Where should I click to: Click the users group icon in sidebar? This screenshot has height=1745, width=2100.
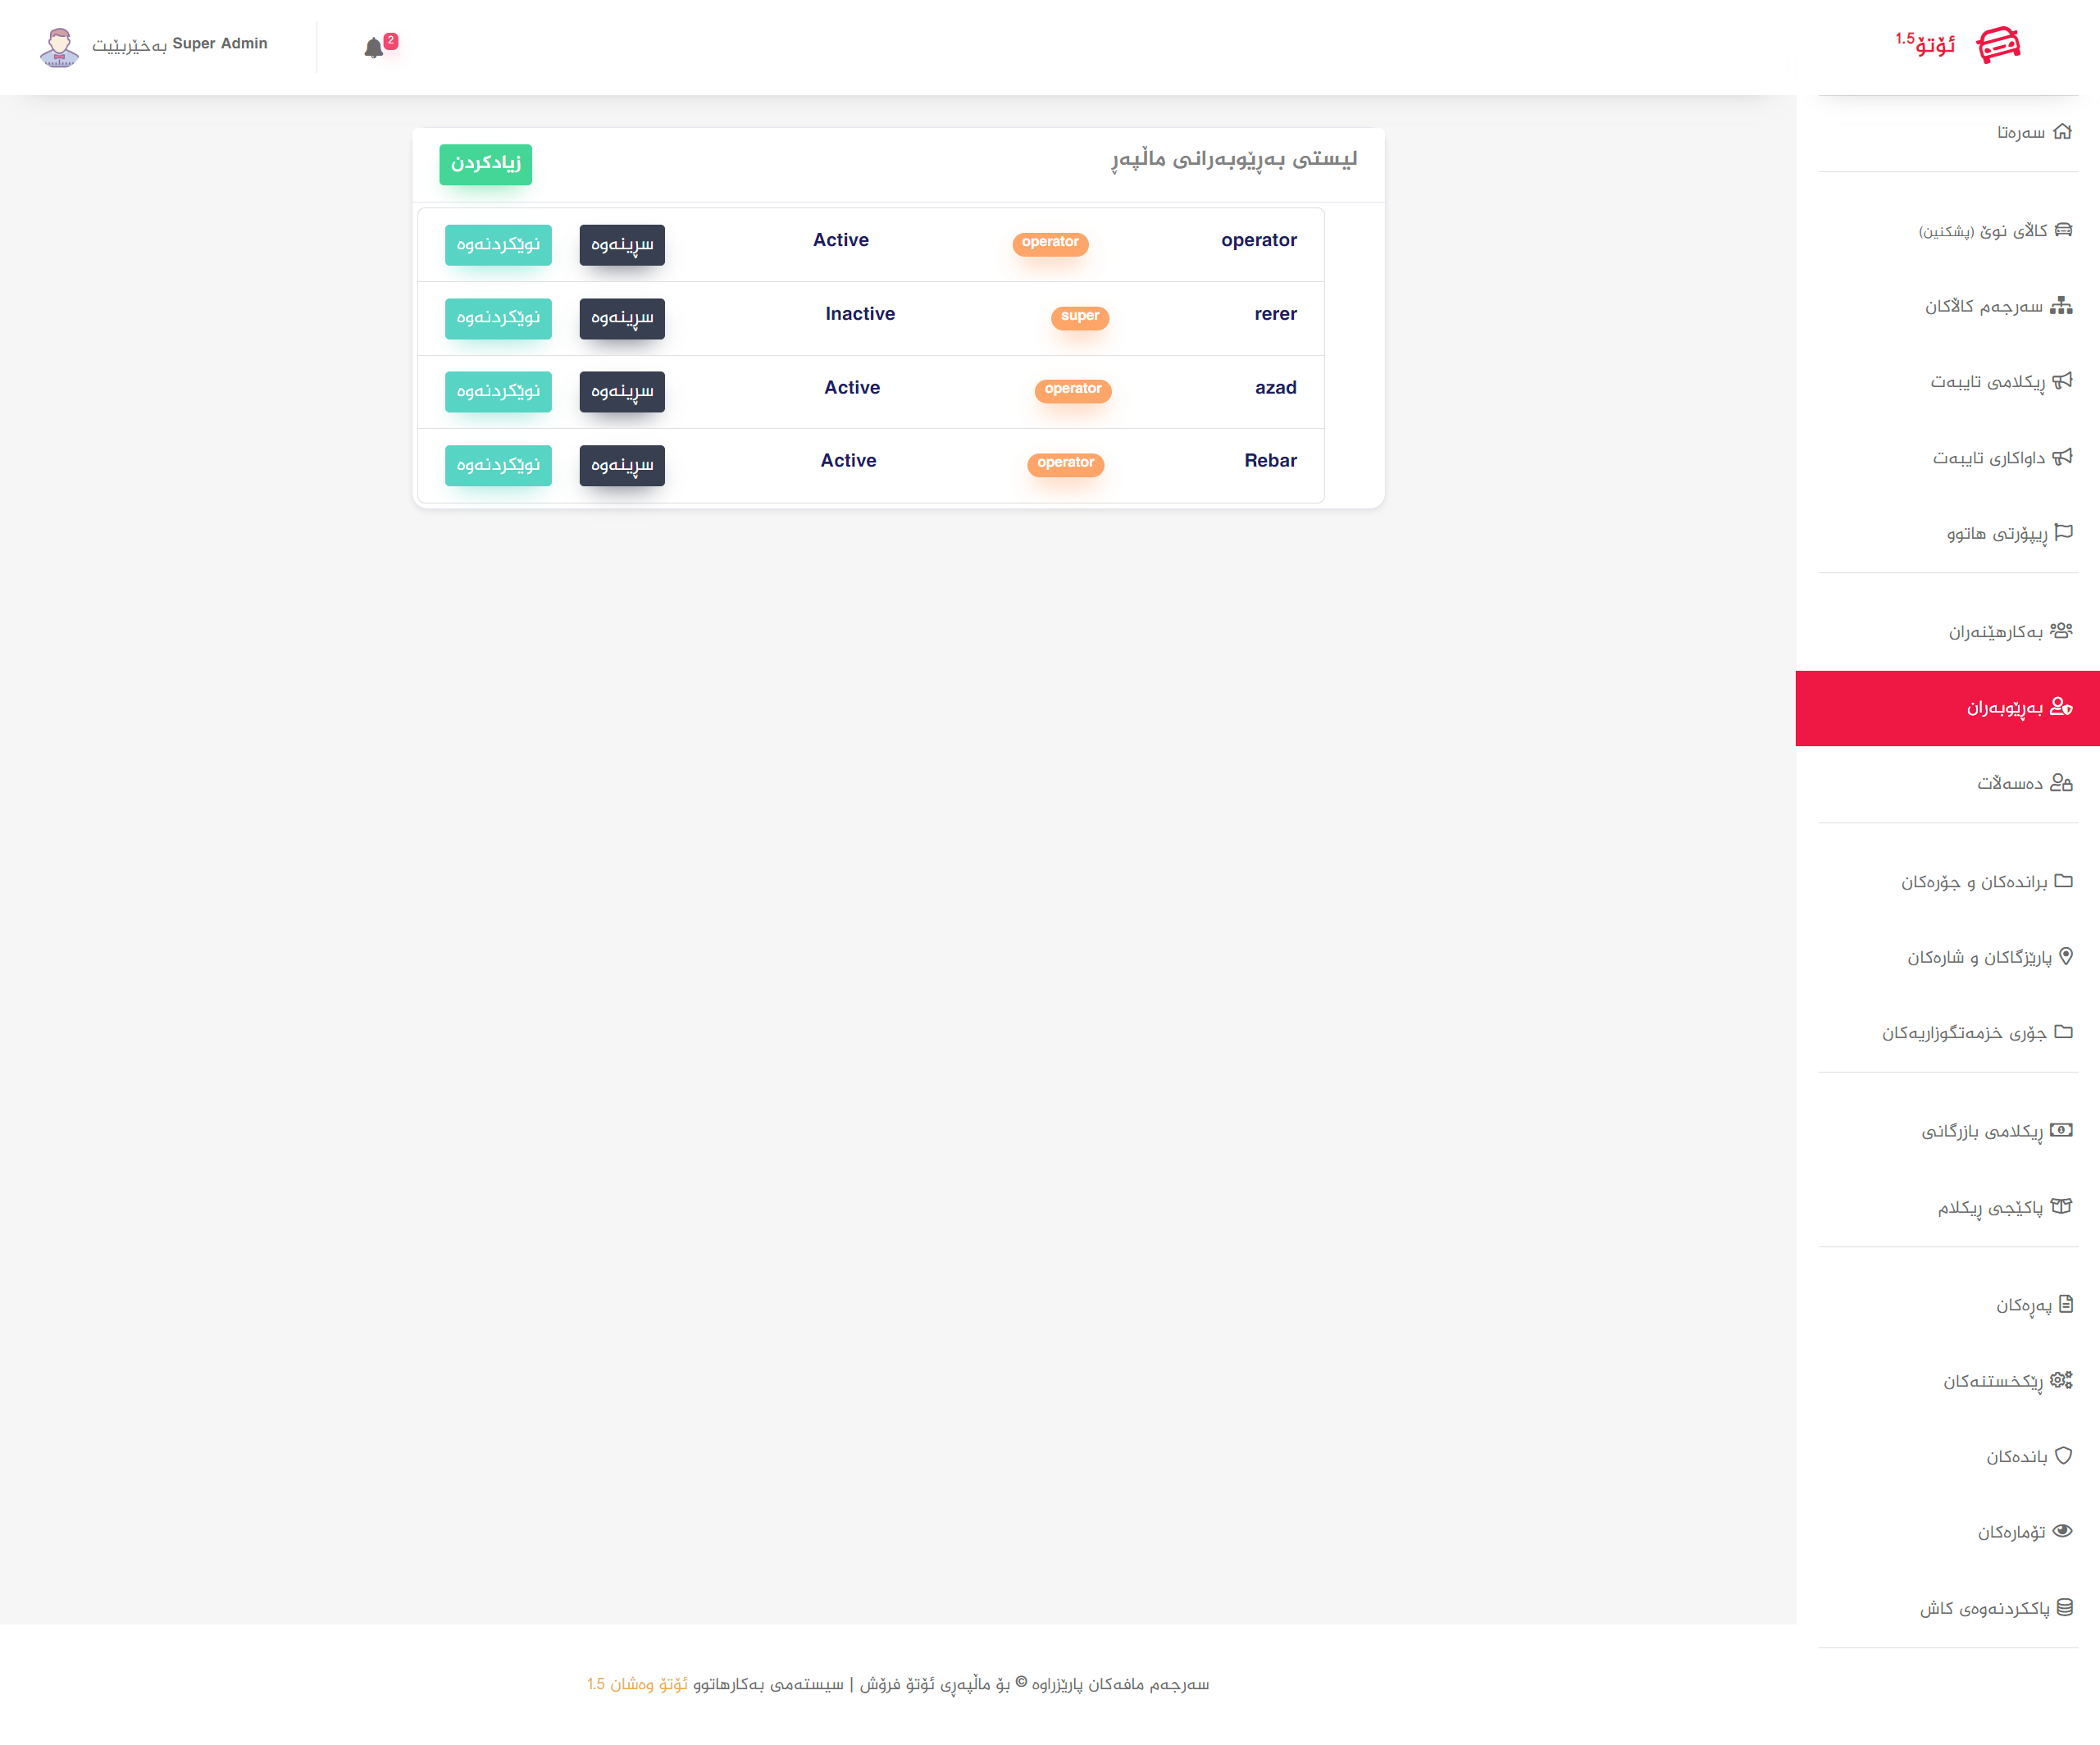point(2061,631)
